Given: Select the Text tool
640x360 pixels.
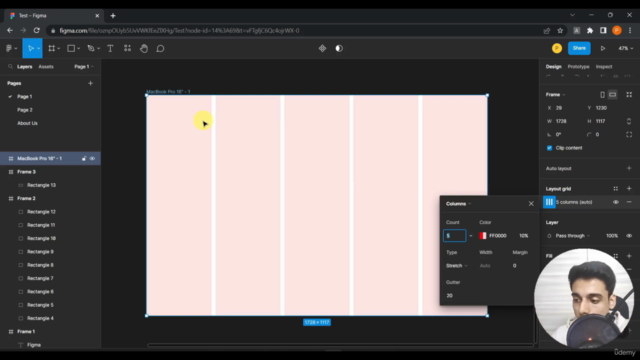Looking at the screenshot, I should point(110,48).
